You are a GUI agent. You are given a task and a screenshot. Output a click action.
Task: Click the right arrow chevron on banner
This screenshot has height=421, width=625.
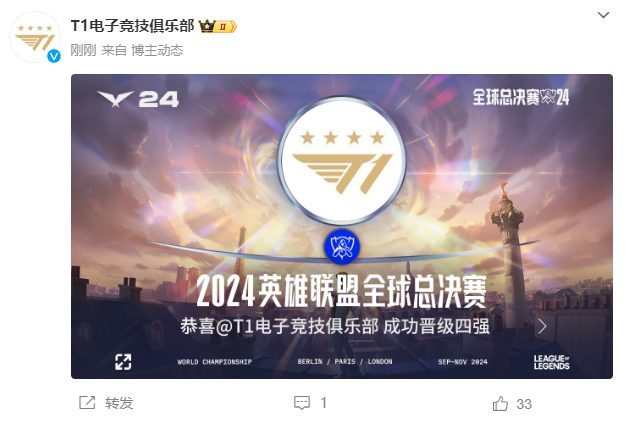(x=542, y=327)
